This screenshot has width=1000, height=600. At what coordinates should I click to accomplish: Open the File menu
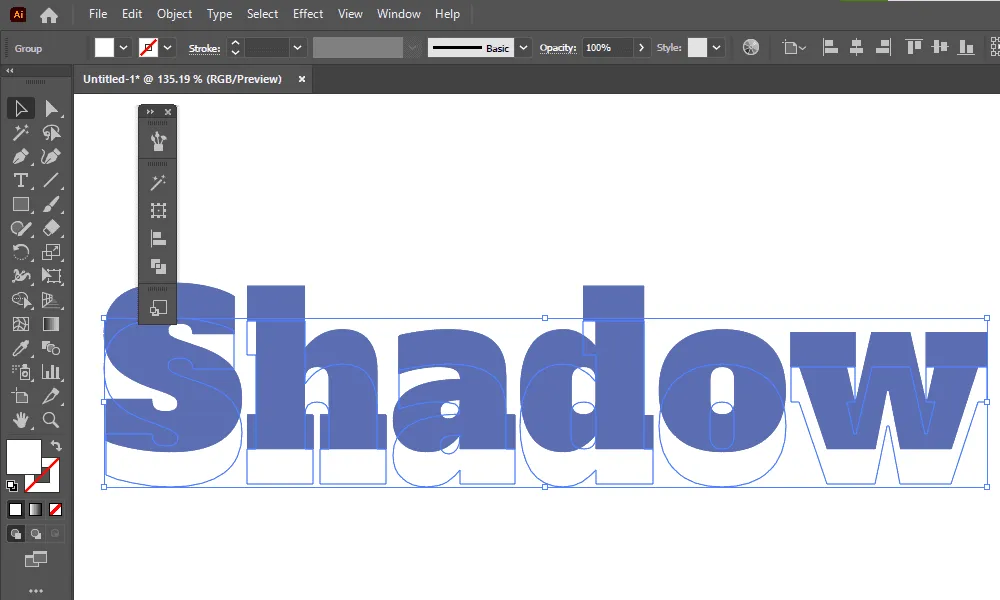(98, 13)
